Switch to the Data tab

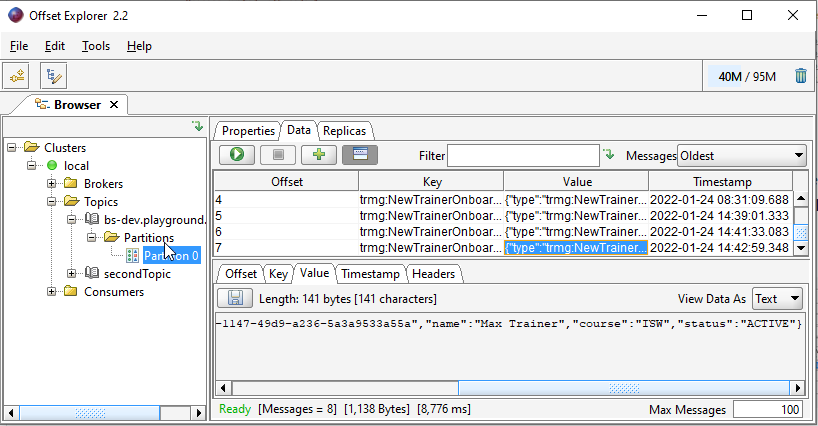[299, 130]
